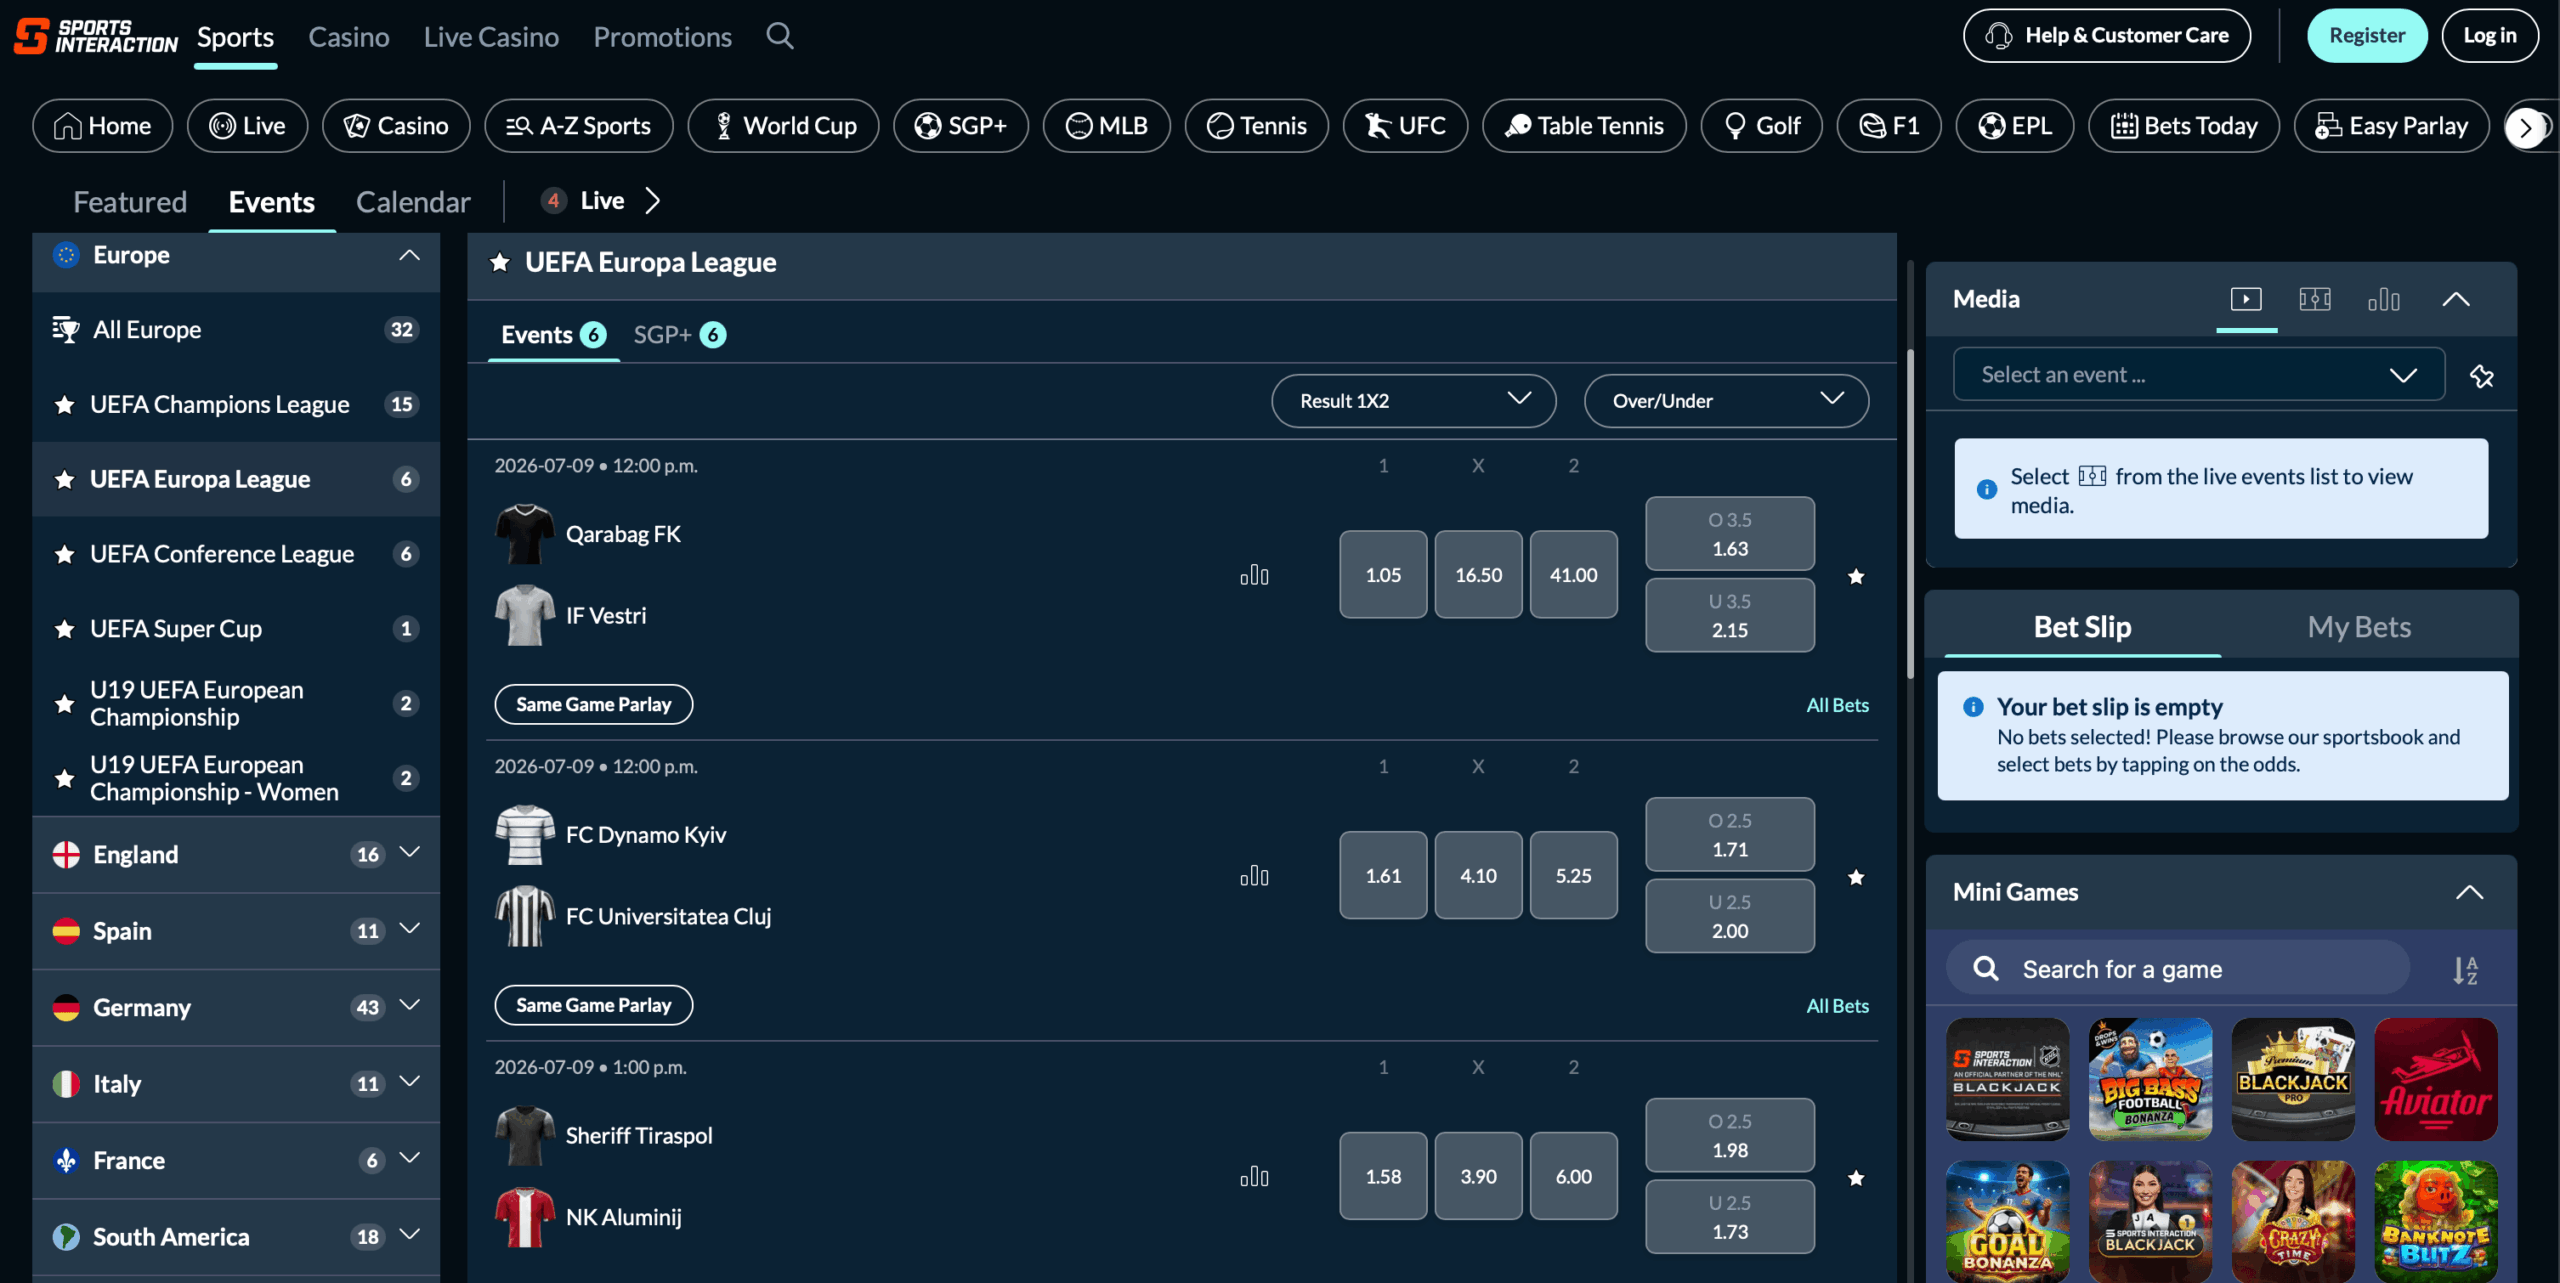This screenshot has width=2560, height=1283.
Task: Select Under 2.5 odds 1.73
Action: [x=1730, y=1217]
